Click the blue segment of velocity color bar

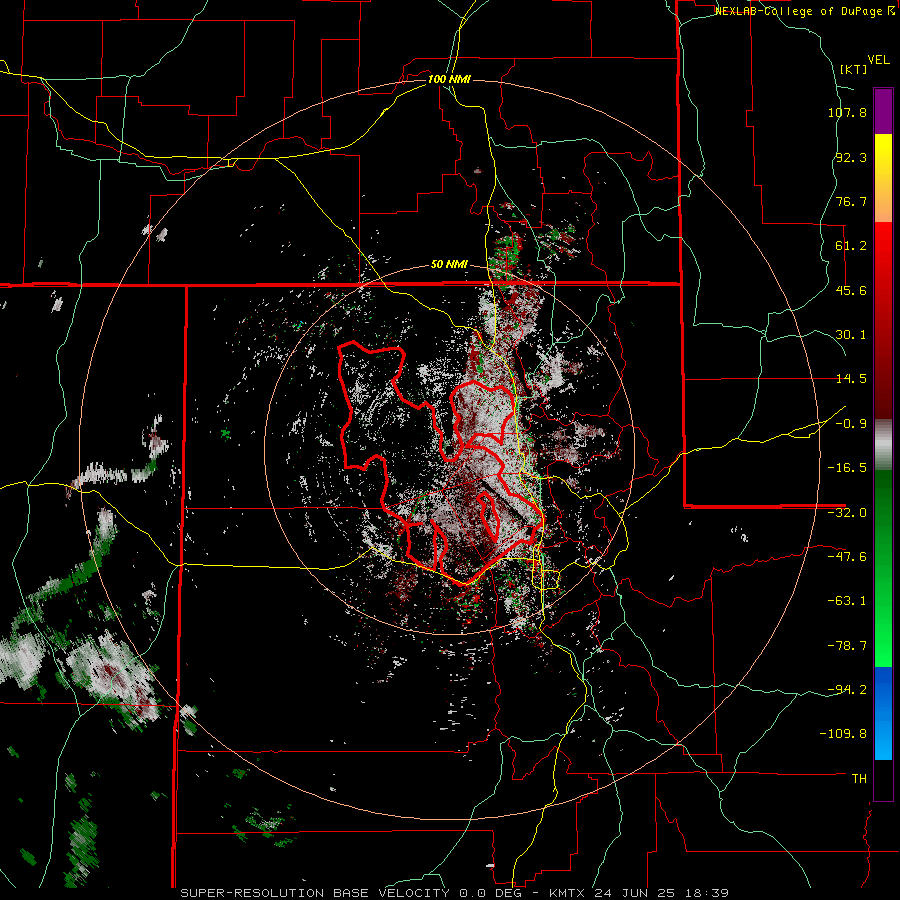883,713
